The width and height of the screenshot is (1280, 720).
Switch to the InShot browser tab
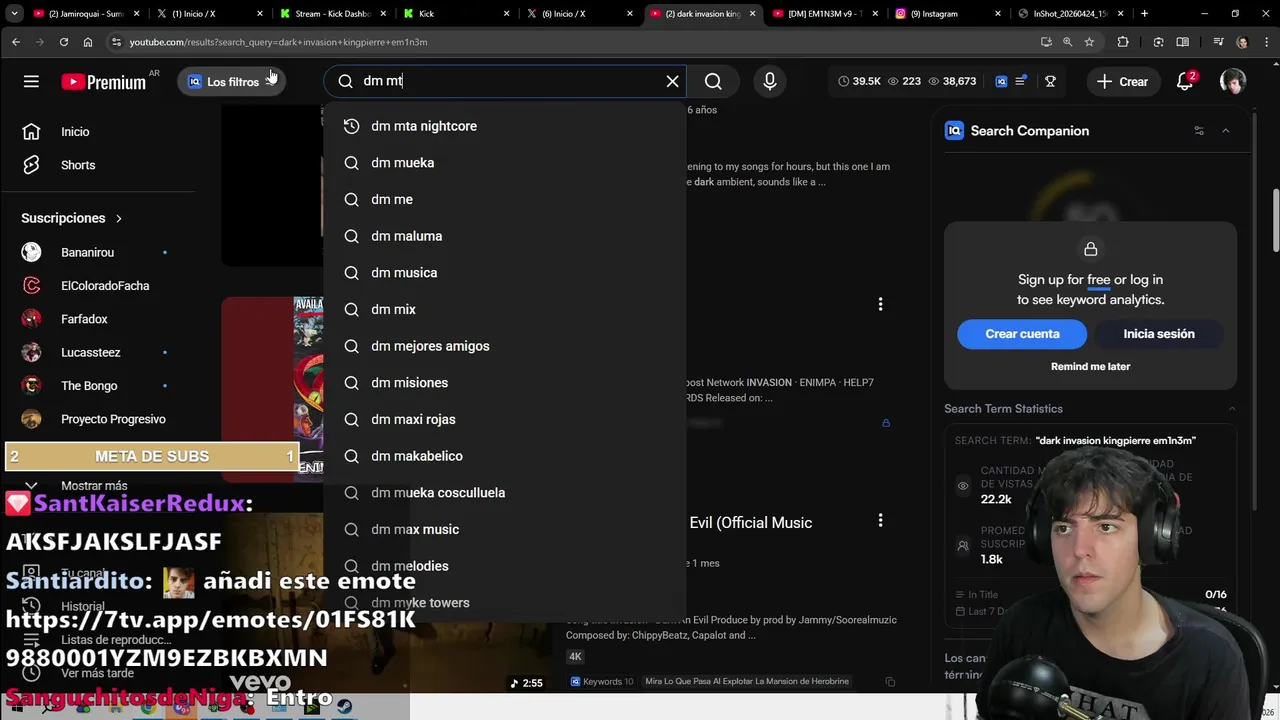[1072, 14]
